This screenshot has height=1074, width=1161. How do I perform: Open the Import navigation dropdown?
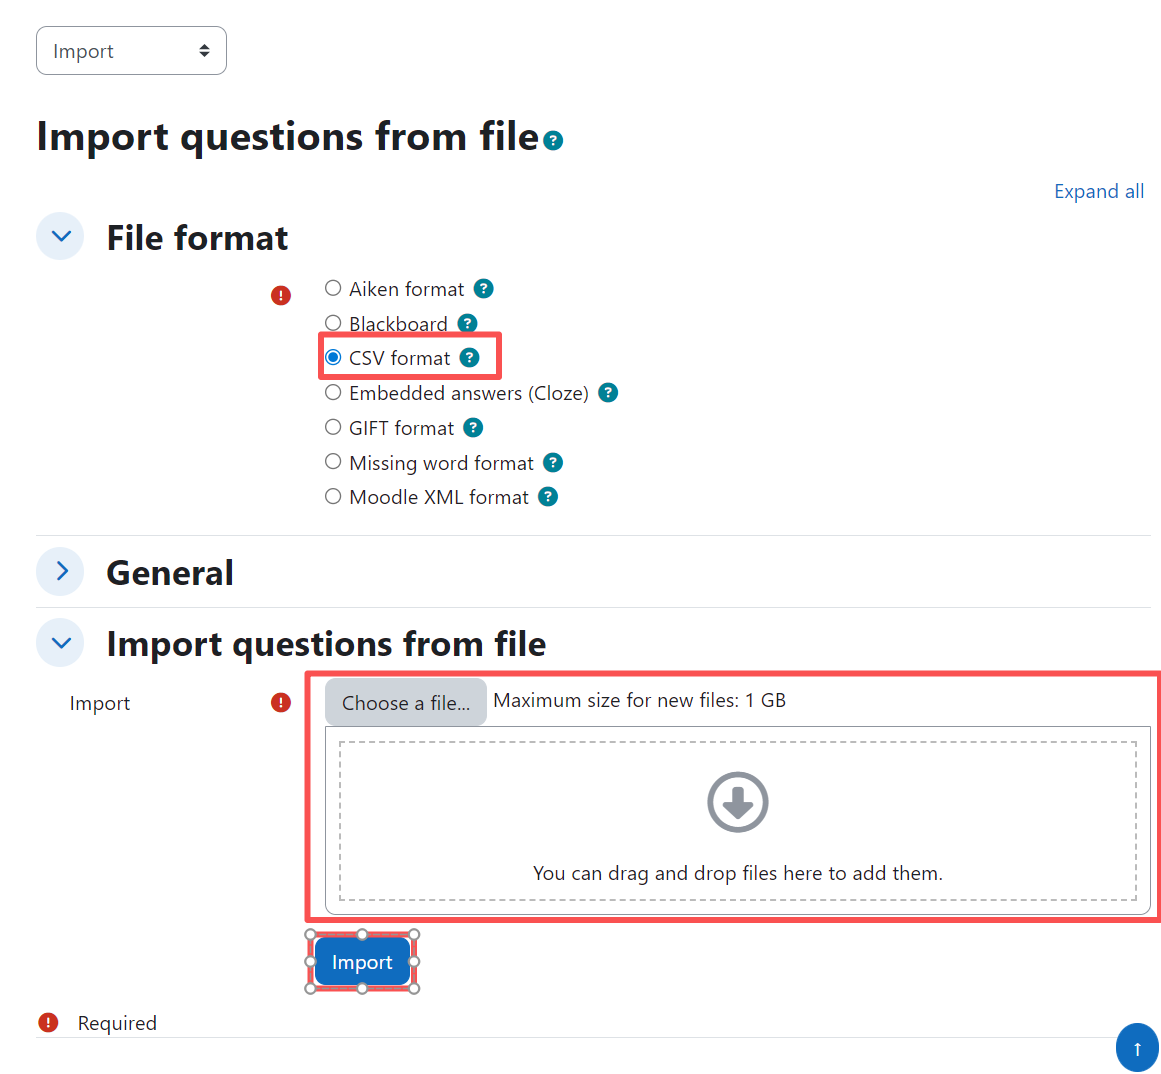point(131,50)
